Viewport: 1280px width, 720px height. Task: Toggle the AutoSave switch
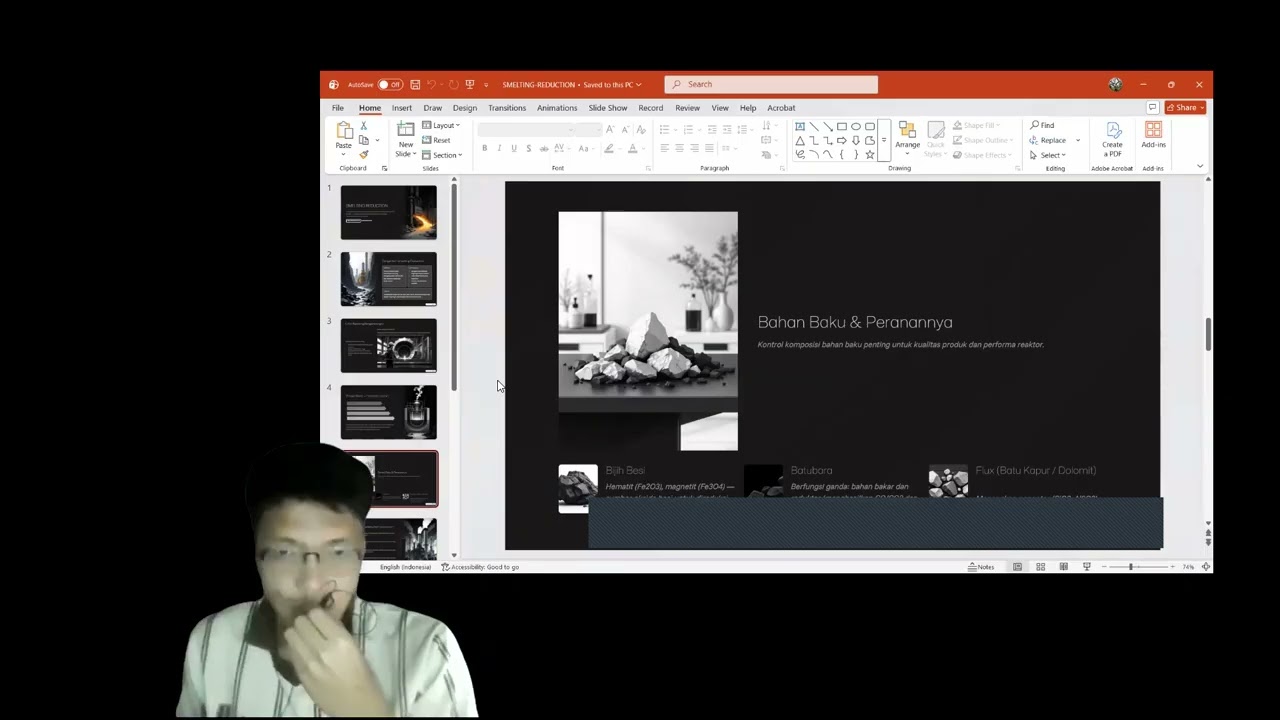click(390, 85)
